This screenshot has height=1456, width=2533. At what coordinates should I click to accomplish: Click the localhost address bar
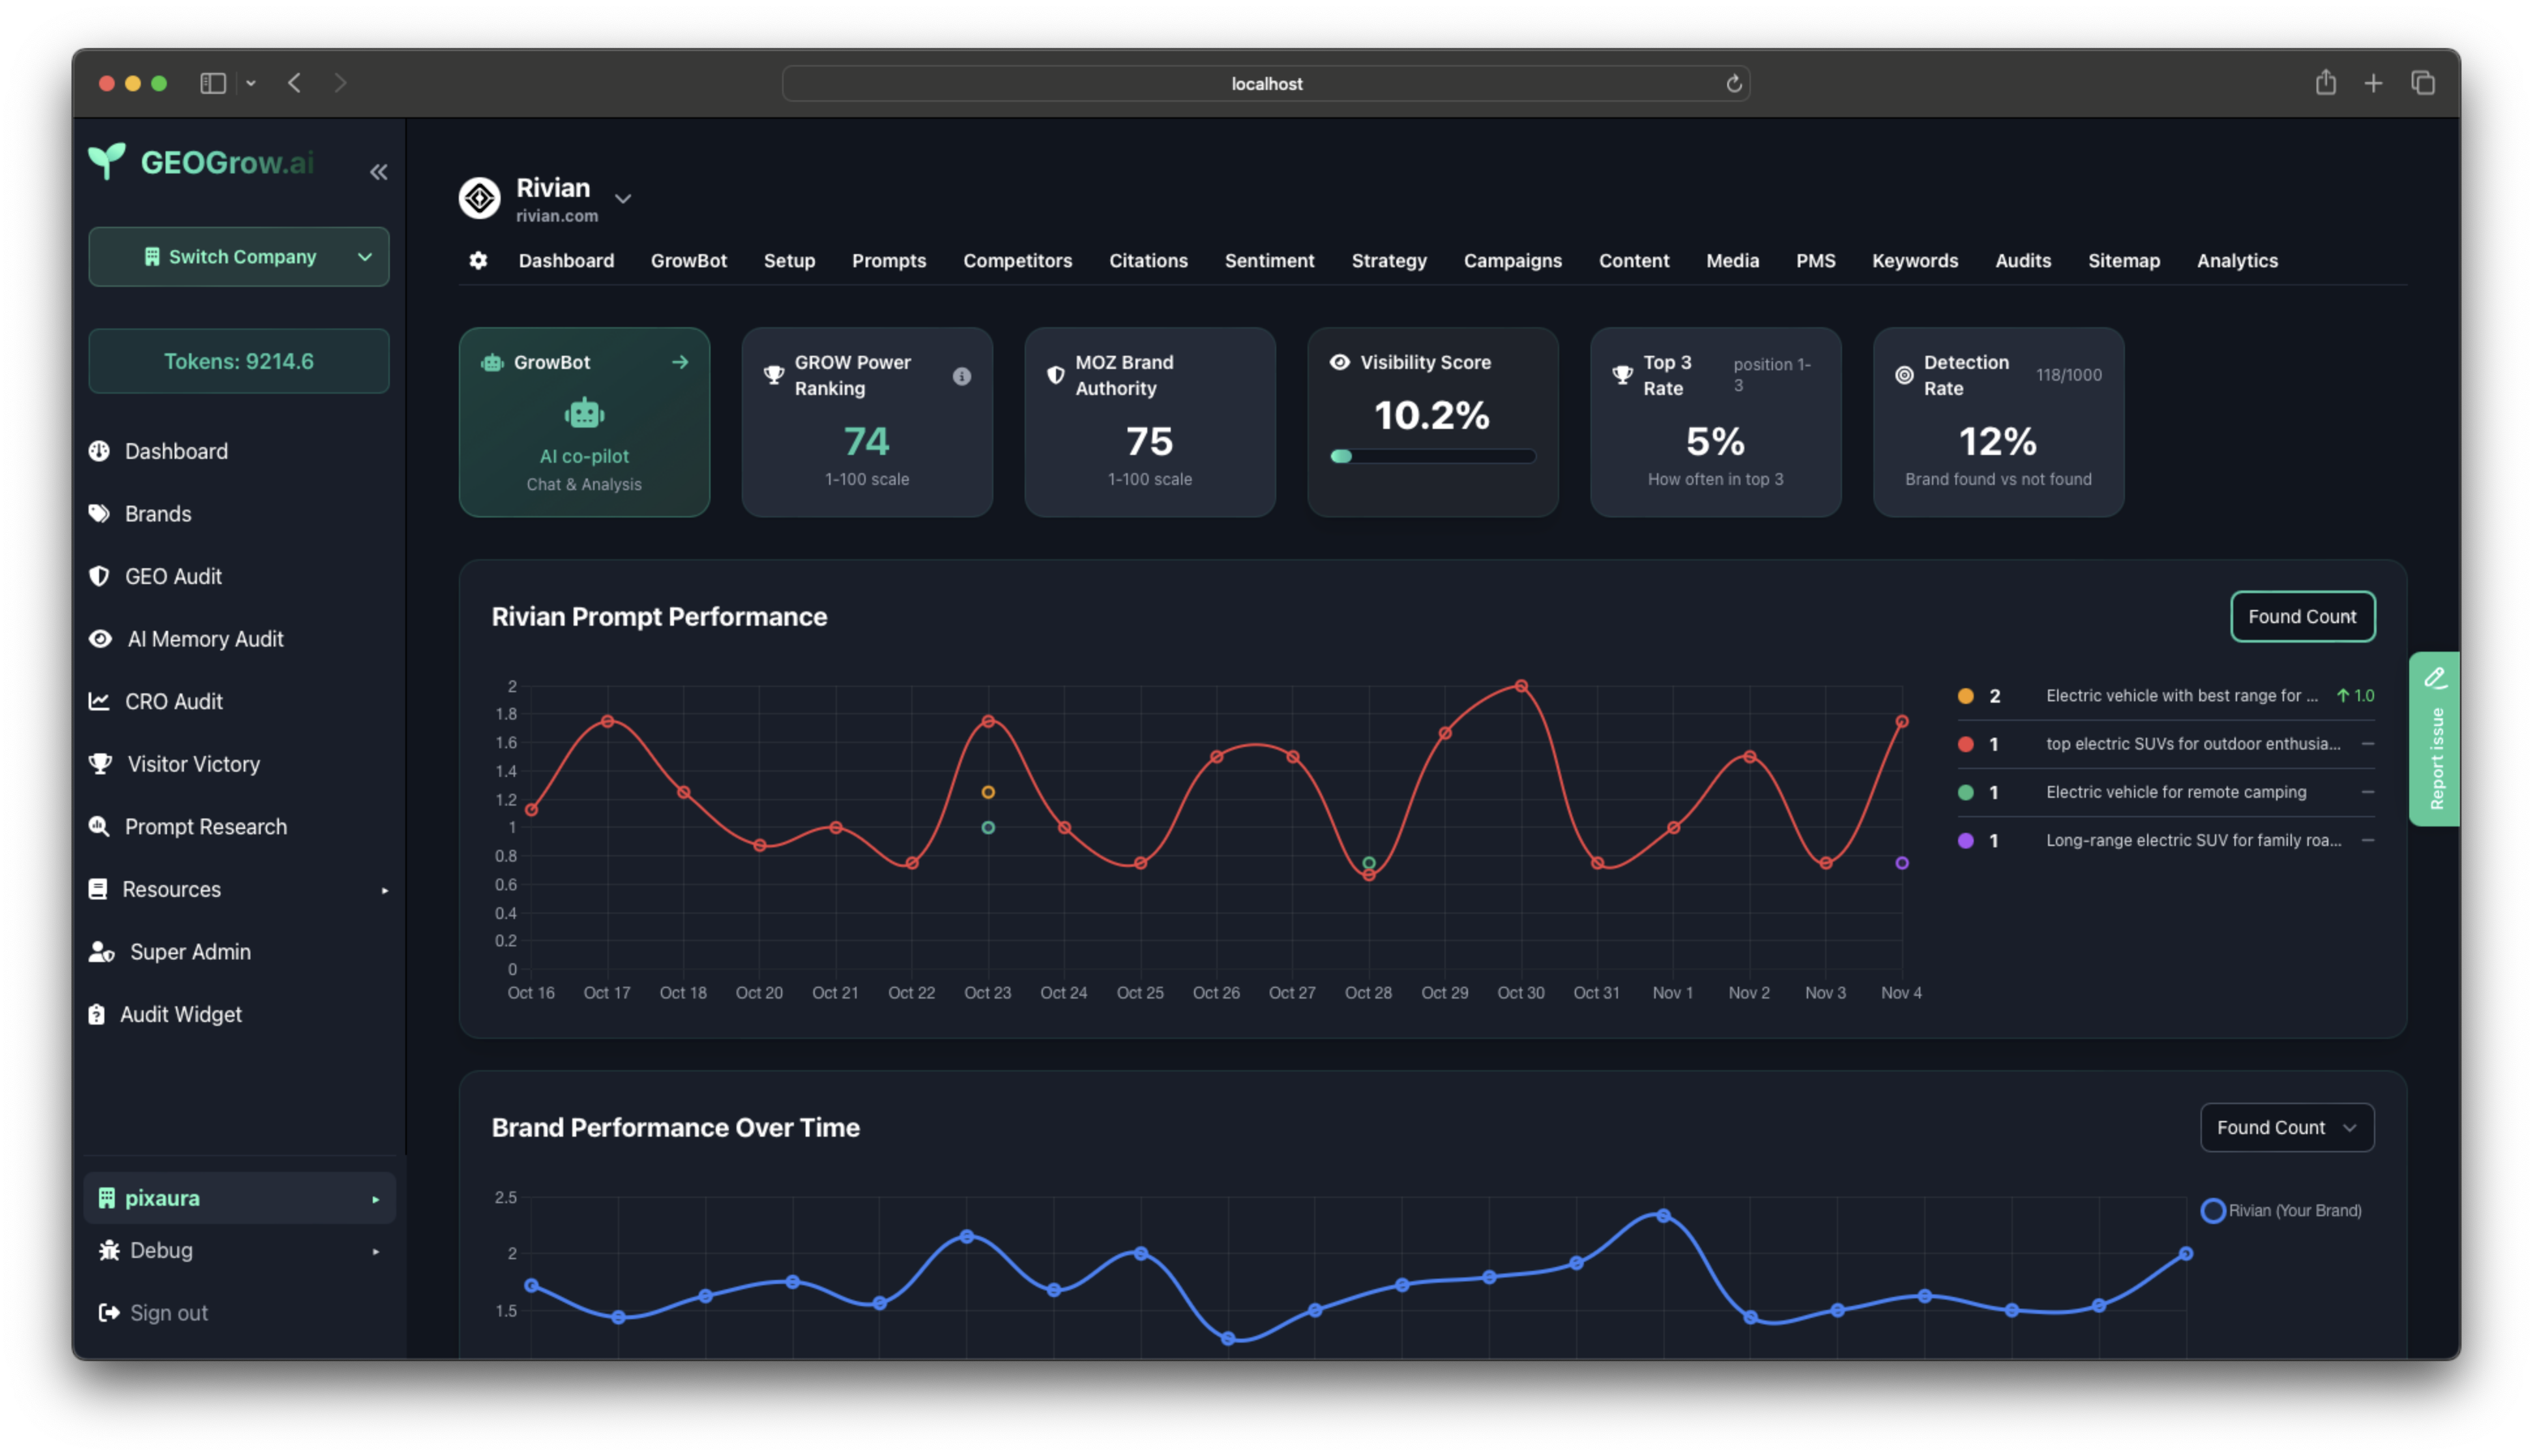pos(1266,83)
